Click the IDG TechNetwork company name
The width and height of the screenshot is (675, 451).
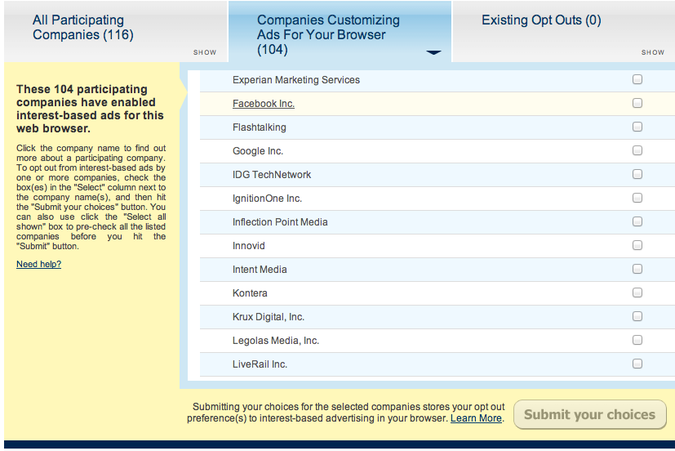click(272, 175)
